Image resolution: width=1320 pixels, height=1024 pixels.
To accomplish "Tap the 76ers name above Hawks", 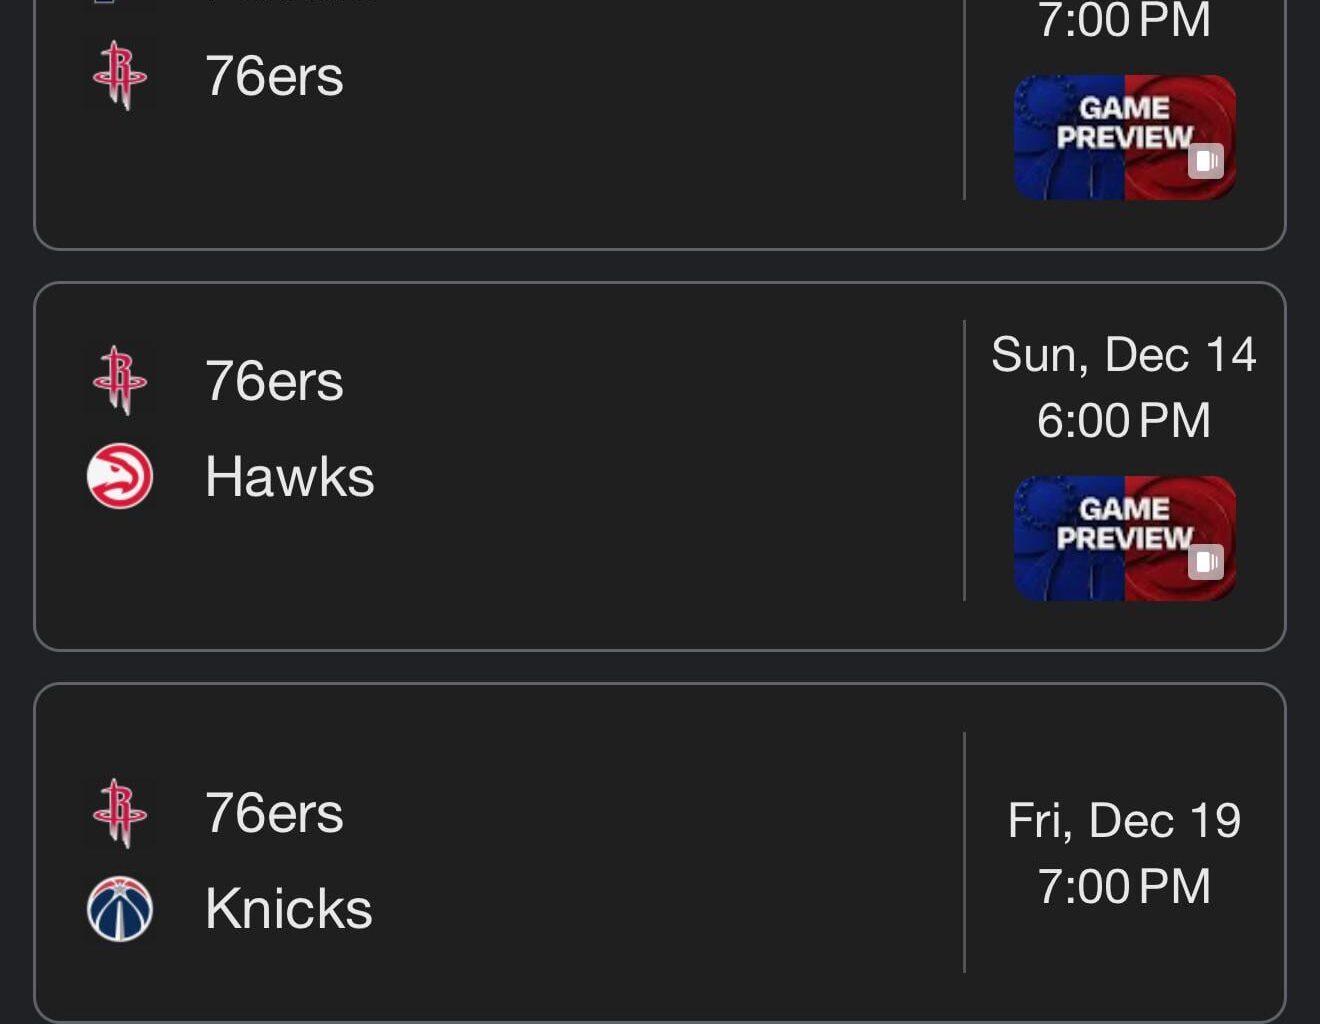I will click(x=274, y=381).
